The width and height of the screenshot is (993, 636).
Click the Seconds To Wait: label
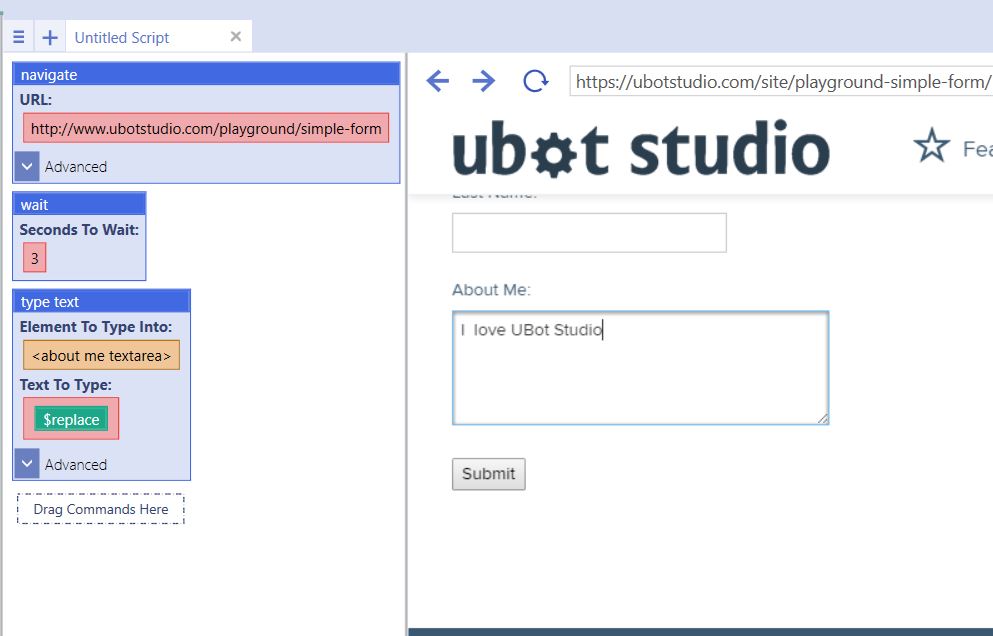pyautogui.click(x=79, y=229)
